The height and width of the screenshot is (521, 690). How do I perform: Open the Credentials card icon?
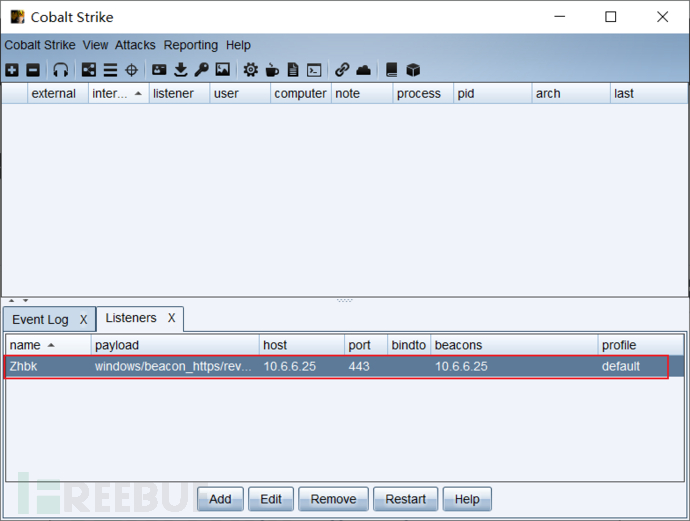click(159, 70)
